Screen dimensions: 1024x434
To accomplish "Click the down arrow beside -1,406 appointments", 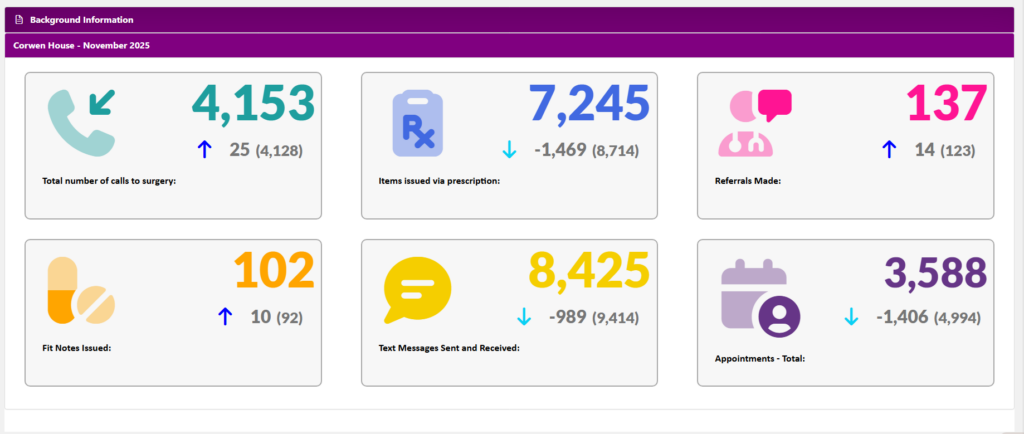I will tap(851, 317).
